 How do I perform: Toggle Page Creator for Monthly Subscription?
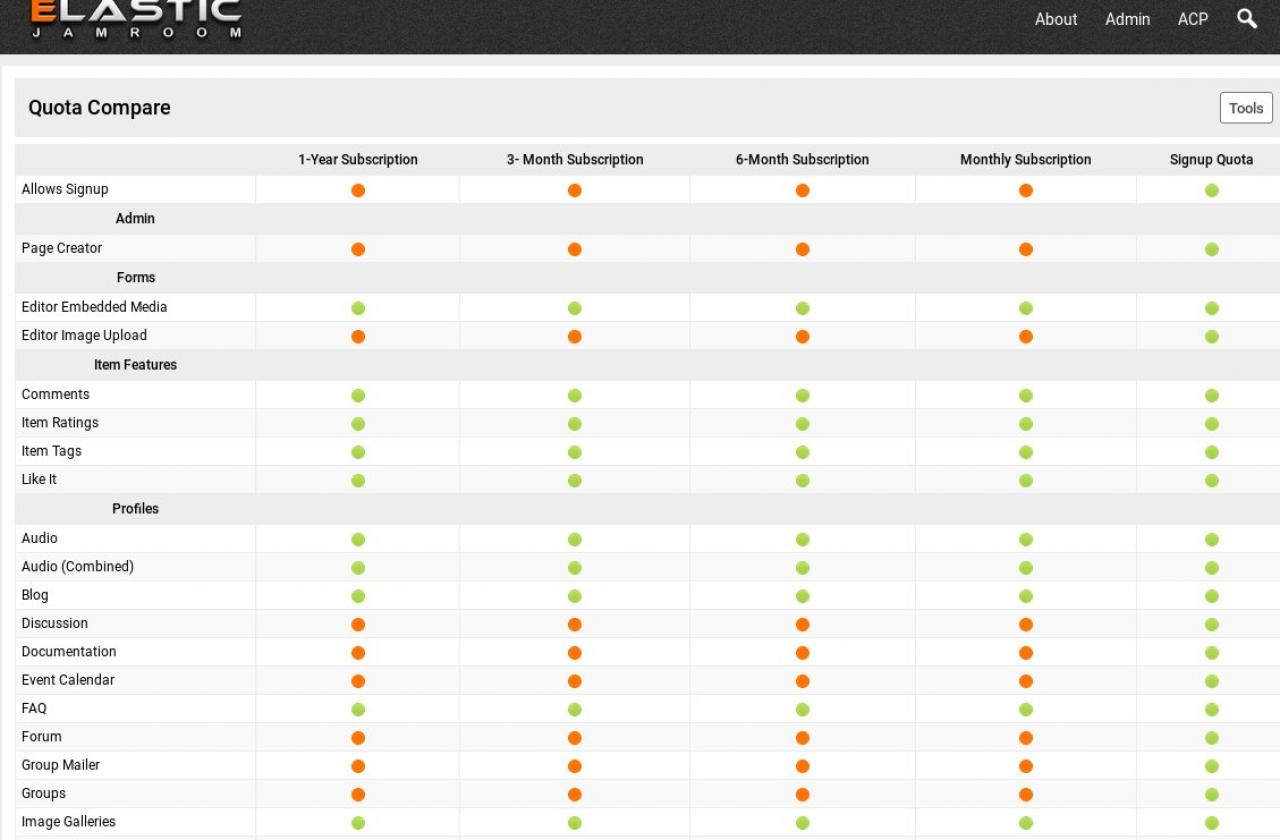click(1025, 249)
